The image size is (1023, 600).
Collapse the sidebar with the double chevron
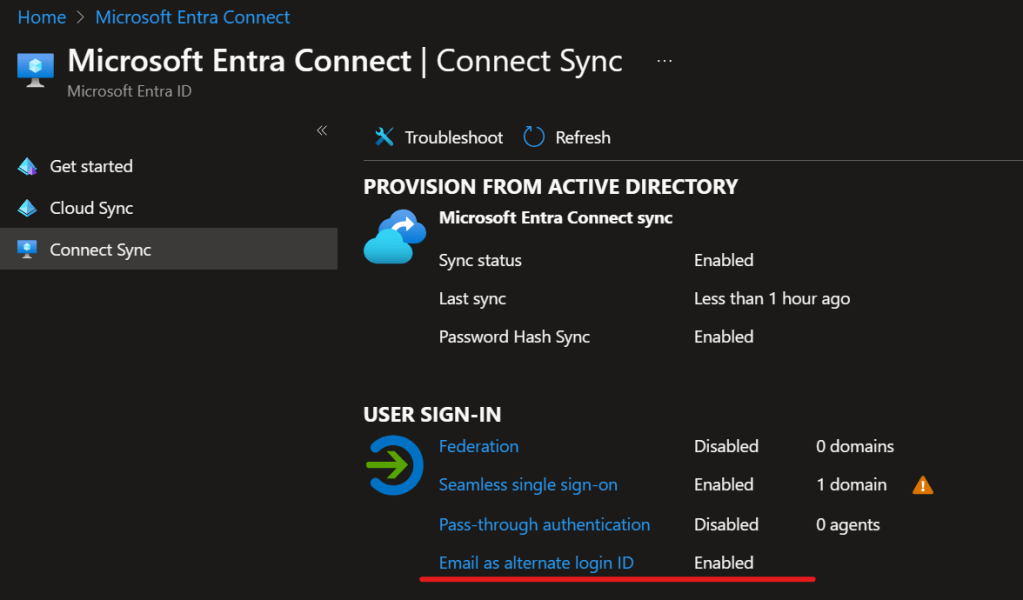322,131
